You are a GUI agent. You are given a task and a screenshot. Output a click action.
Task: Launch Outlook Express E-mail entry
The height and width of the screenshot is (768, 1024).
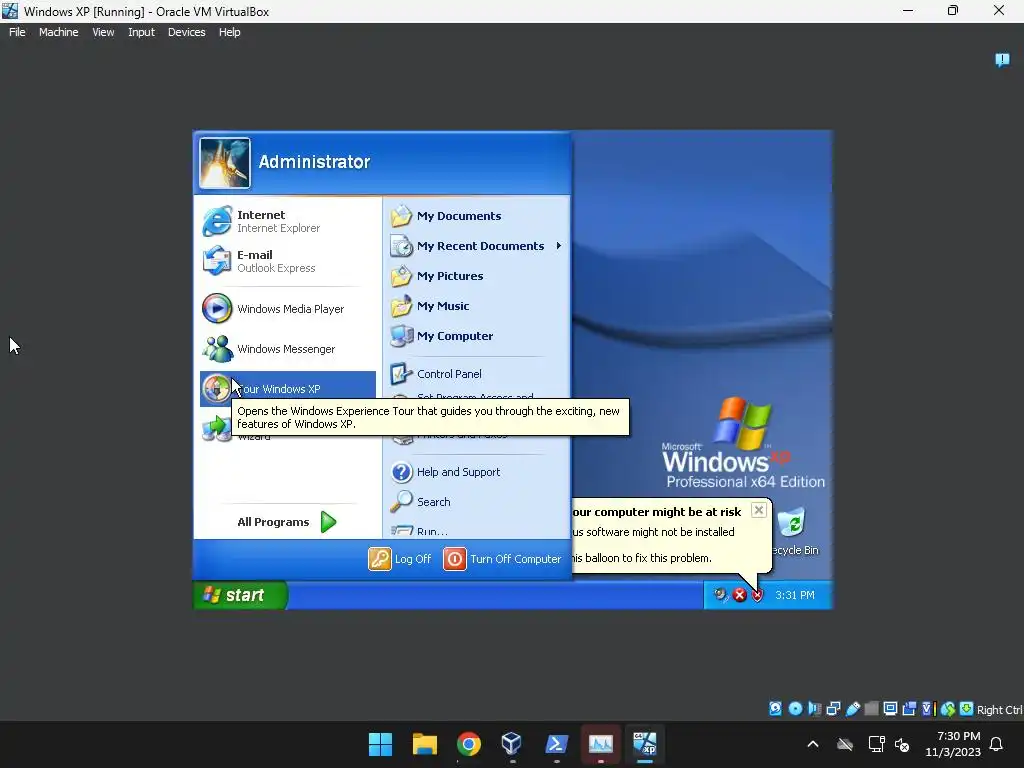click(x=287, y=261)
